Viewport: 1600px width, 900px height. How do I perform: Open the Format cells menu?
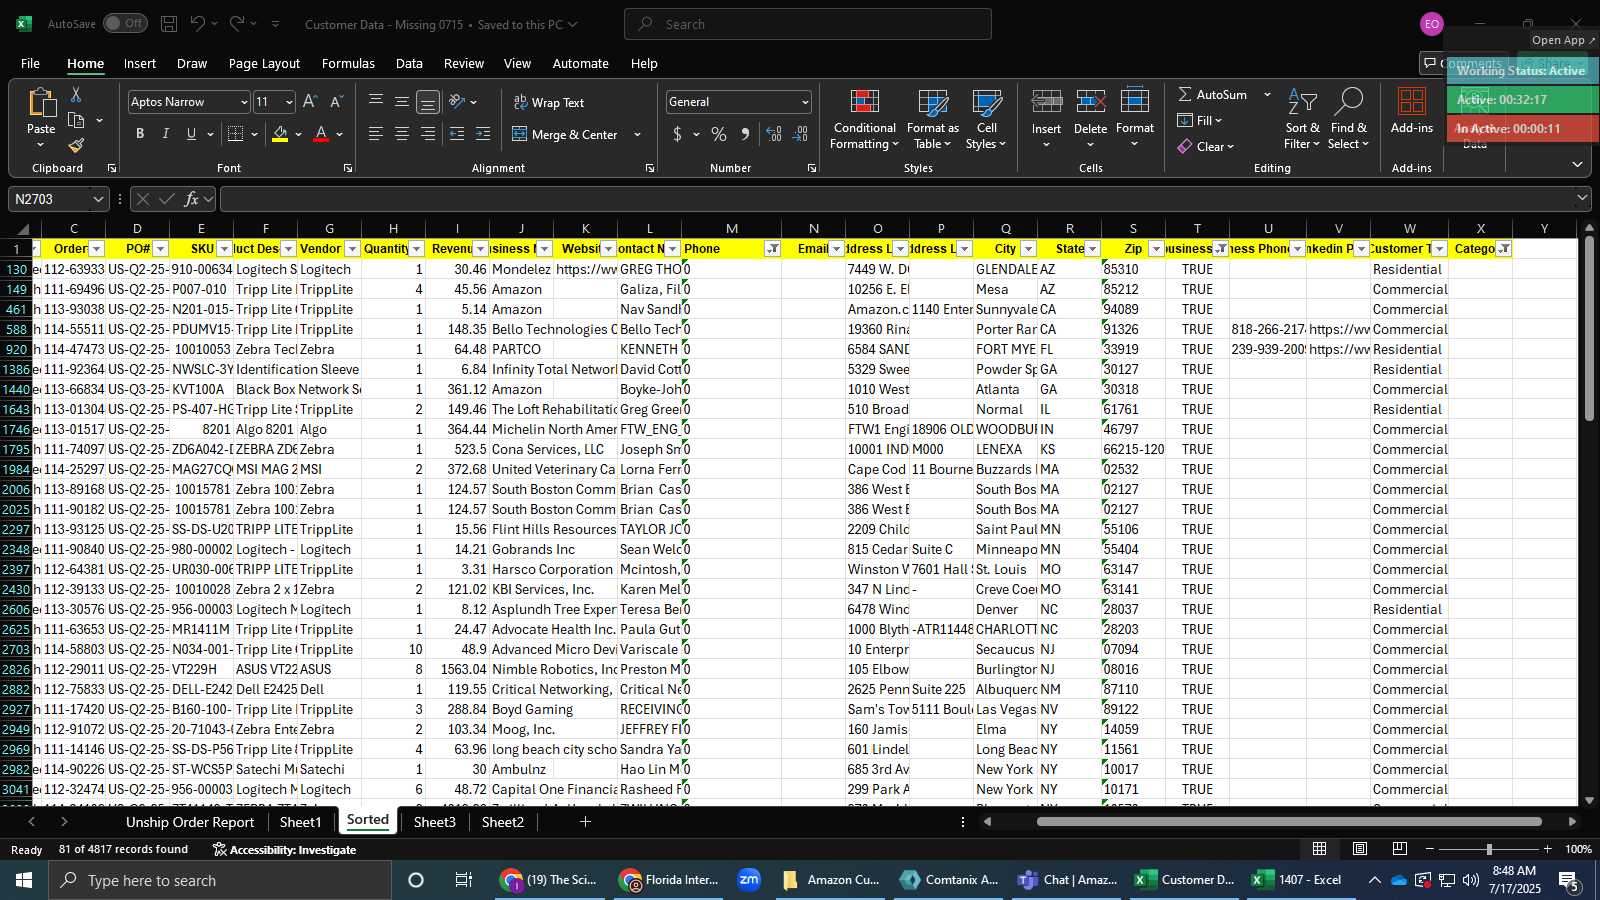coord(1134,119)
